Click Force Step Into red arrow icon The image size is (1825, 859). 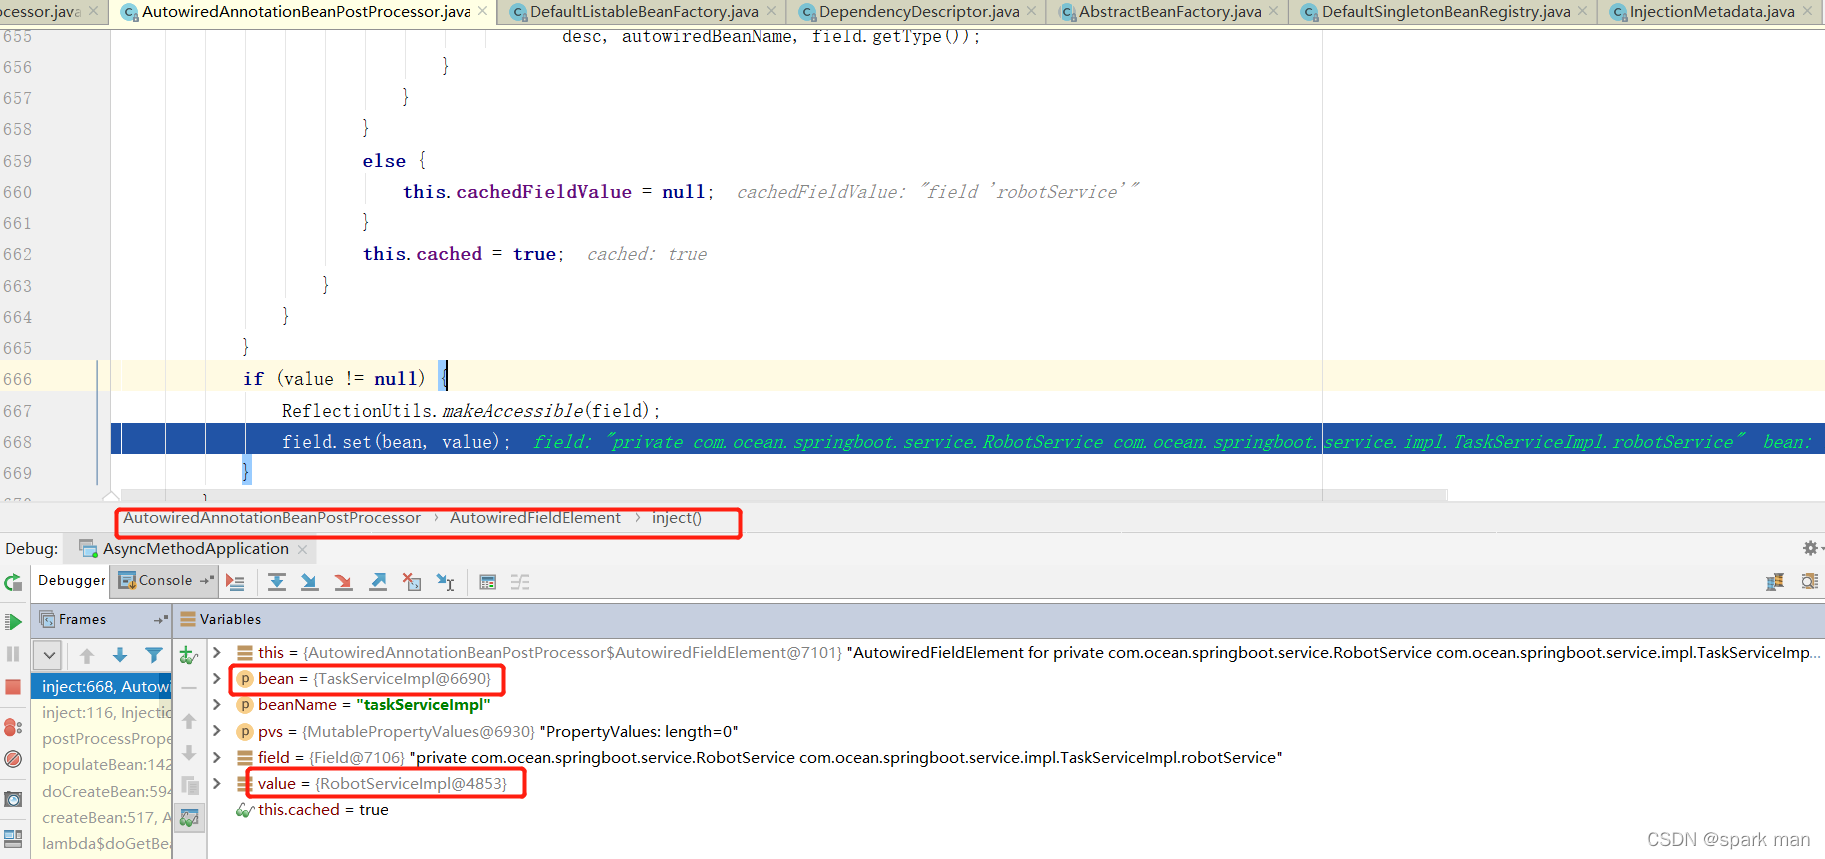pyautogui.click(x=343, y=582)
